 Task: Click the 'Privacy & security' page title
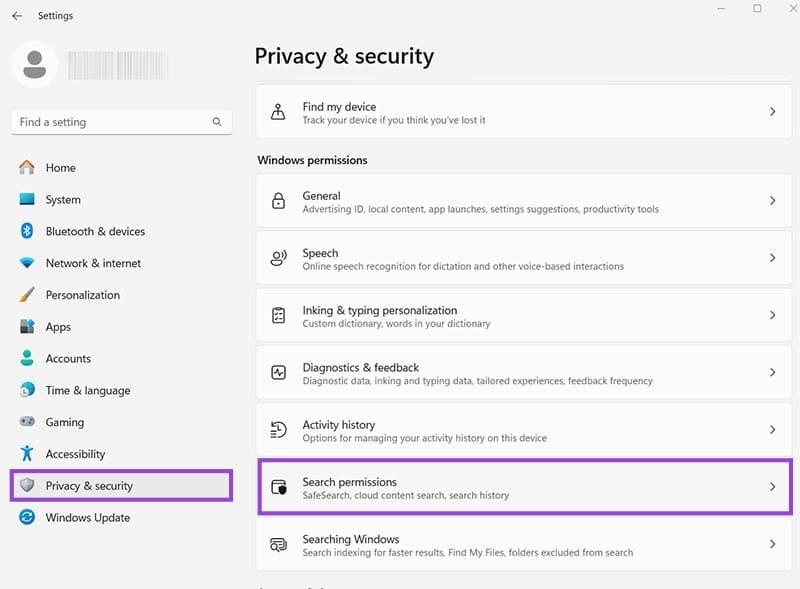pyautogui.click(x=344, y=56)
